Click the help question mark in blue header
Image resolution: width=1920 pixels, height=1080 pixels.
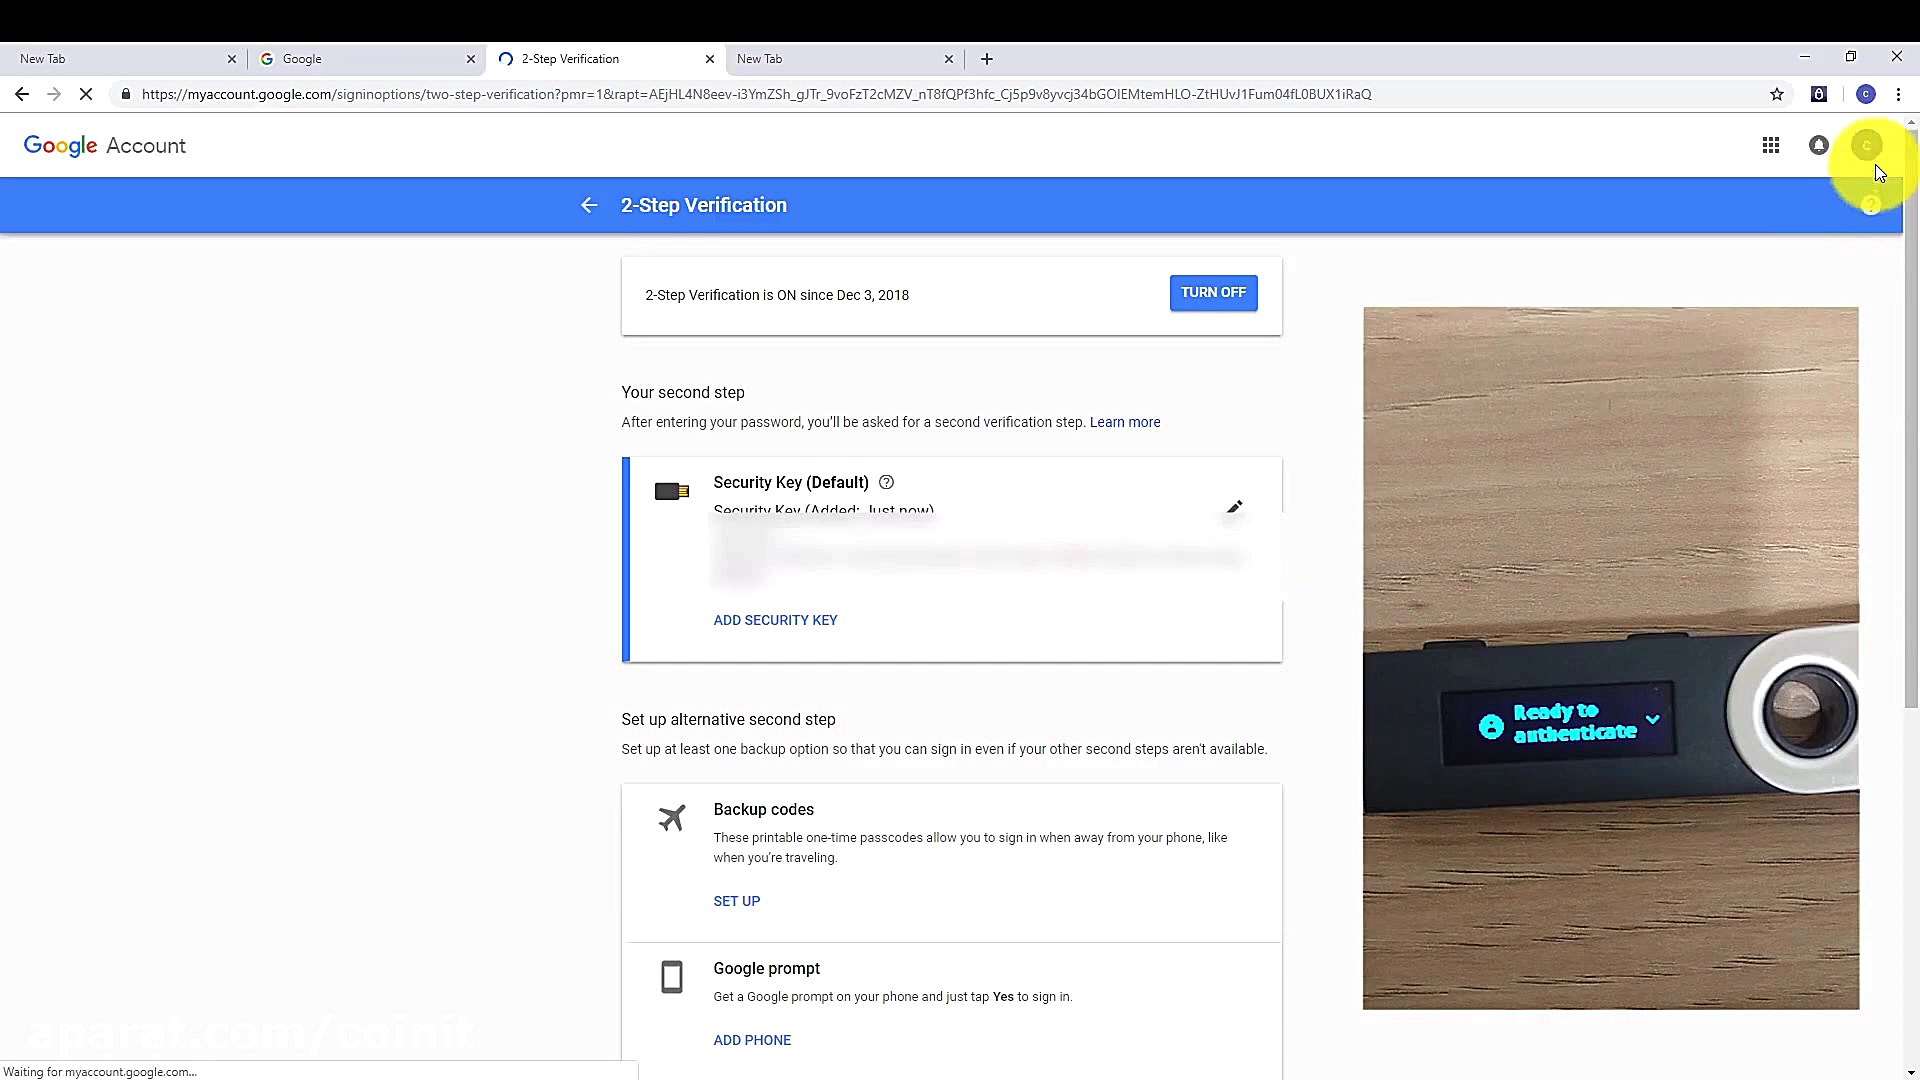coord(1870,205)
